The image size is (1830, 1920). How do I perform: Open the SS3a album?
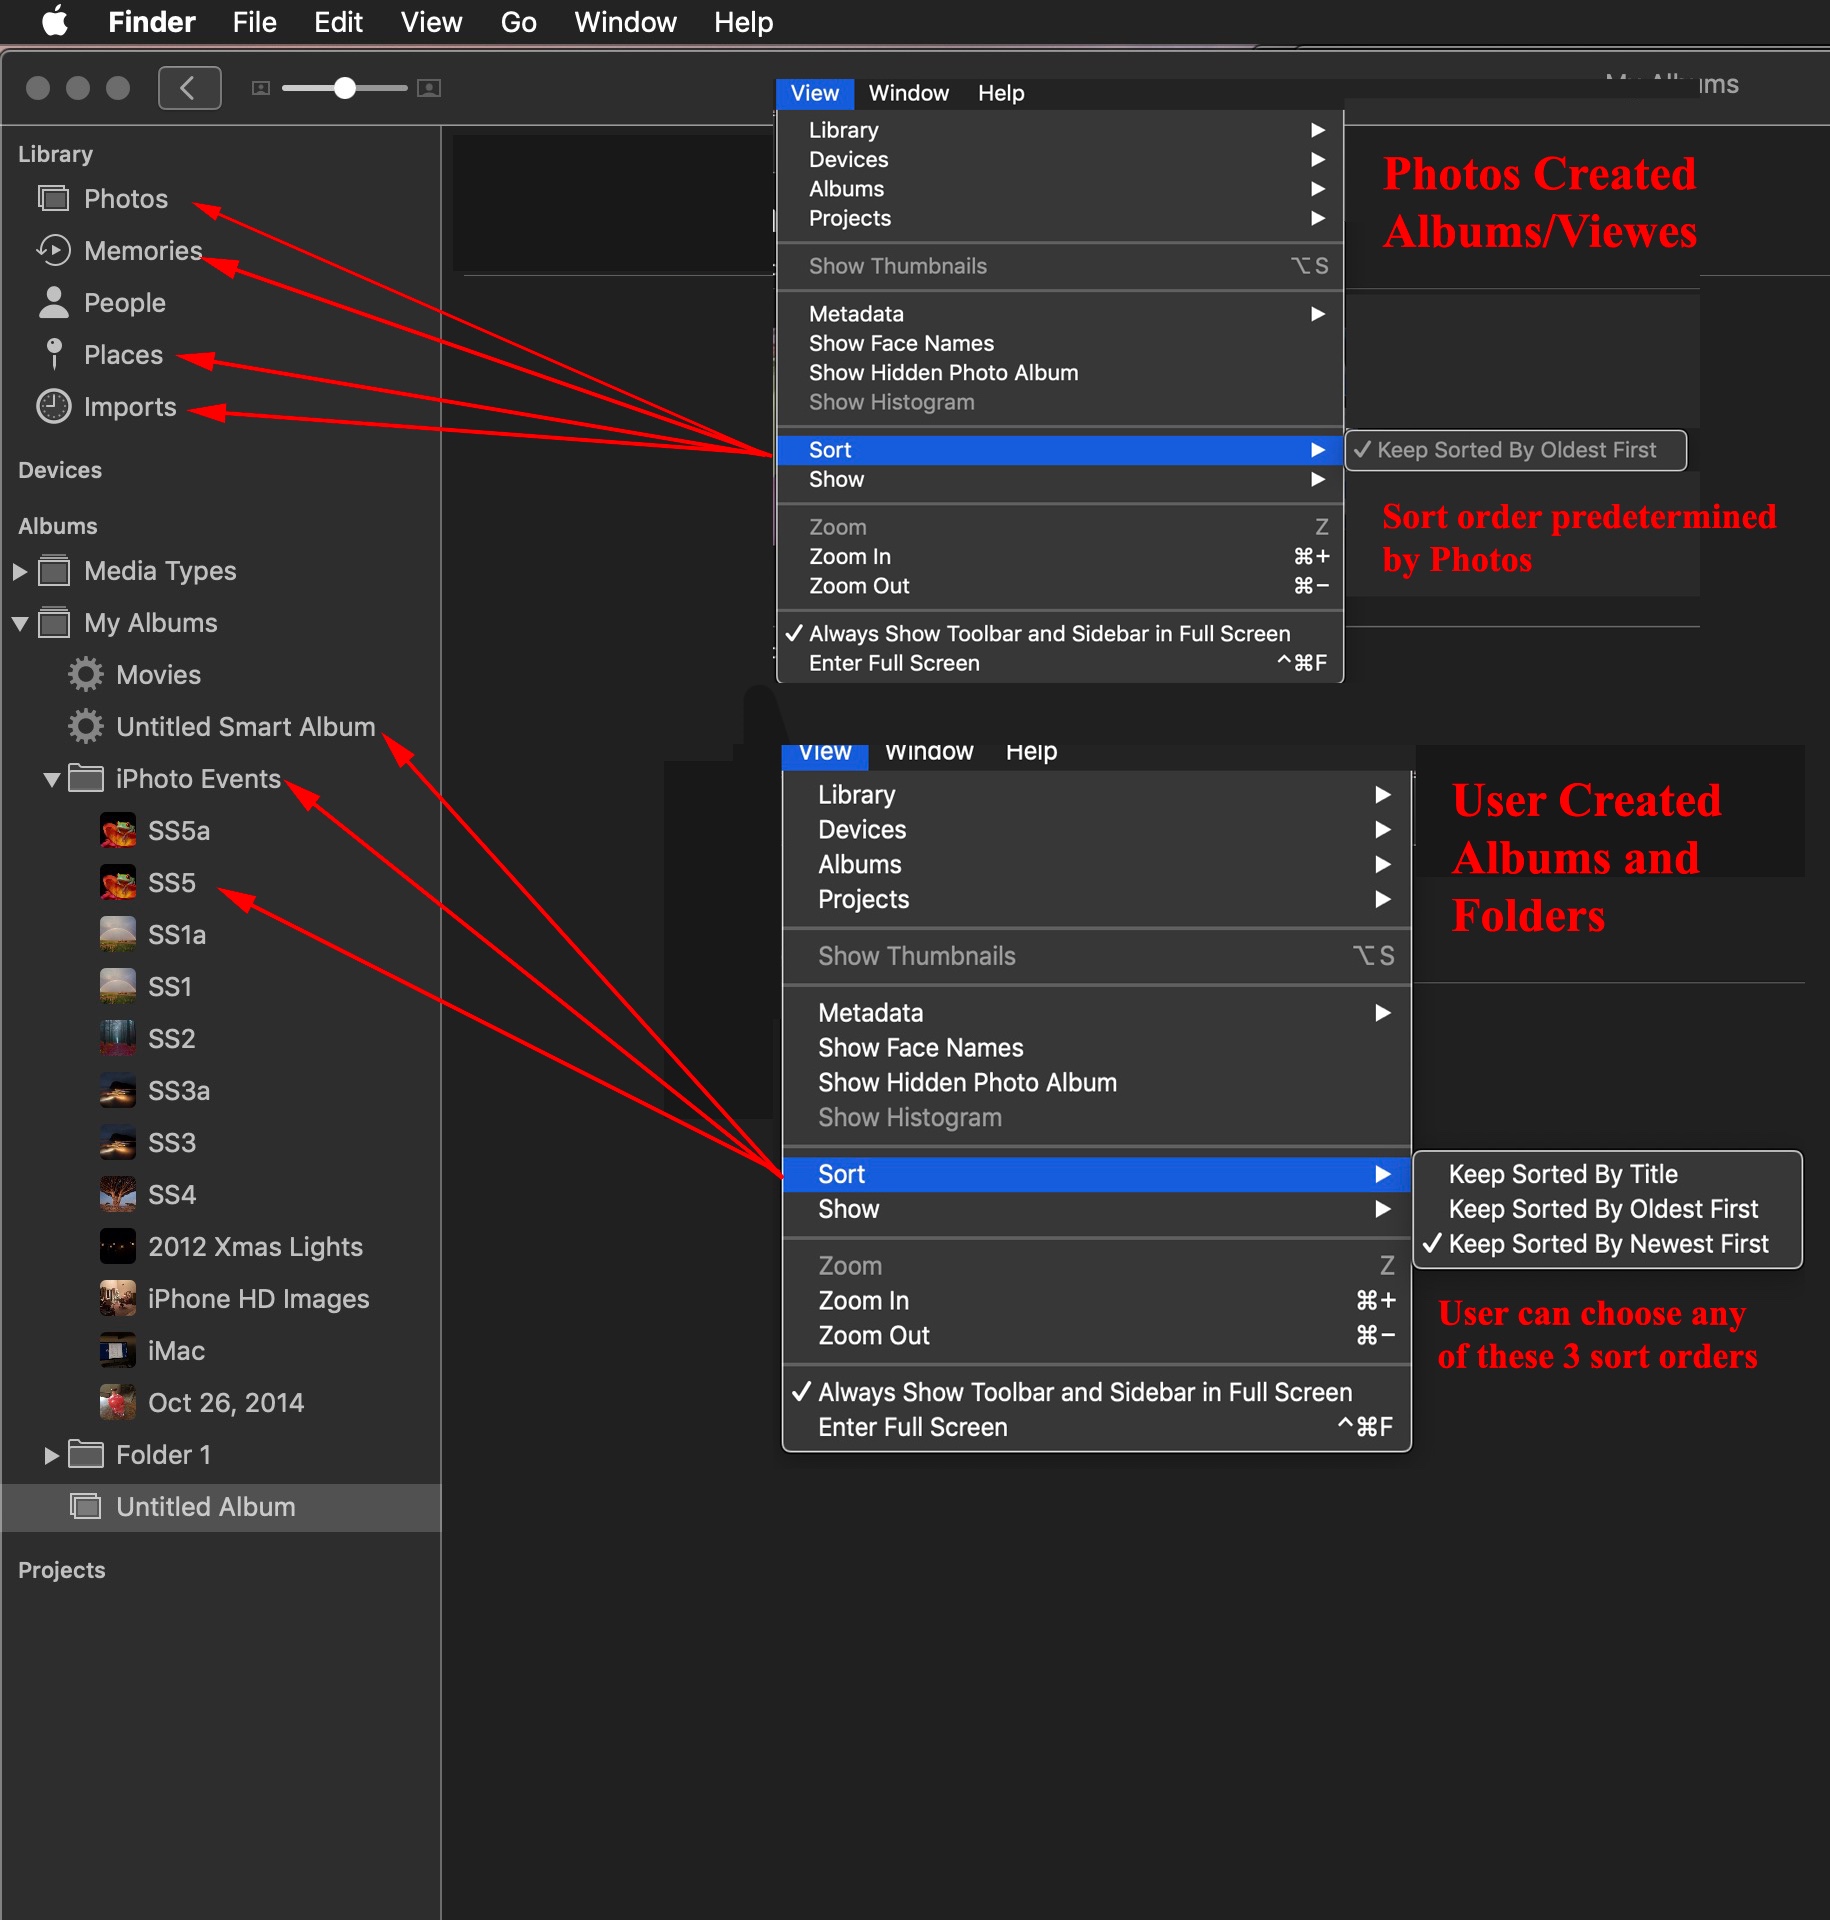pyautogui.click(x=179, y=1091)
